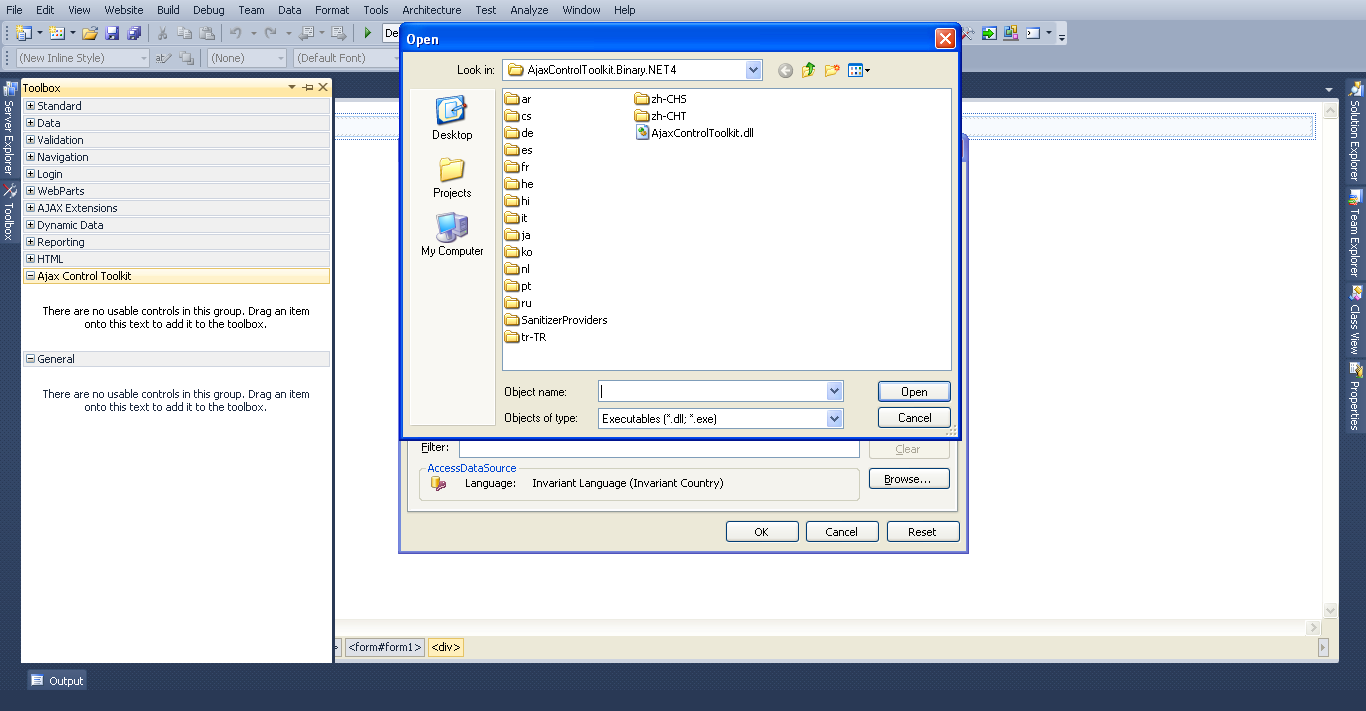Open the Build menu
The height and width of the screenshot is (711, 1366).
pos(167,10)
